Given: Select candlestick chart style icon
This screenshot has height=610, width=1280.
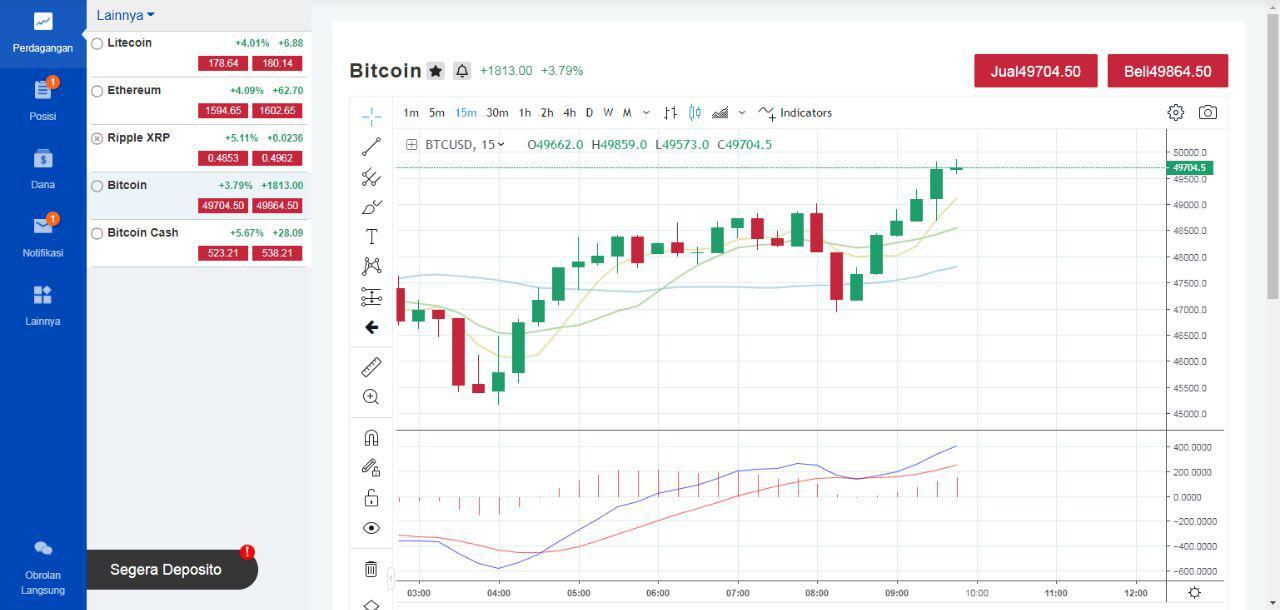Looking at the screenshot, I should pyautogui.click(x=695, y=113).
